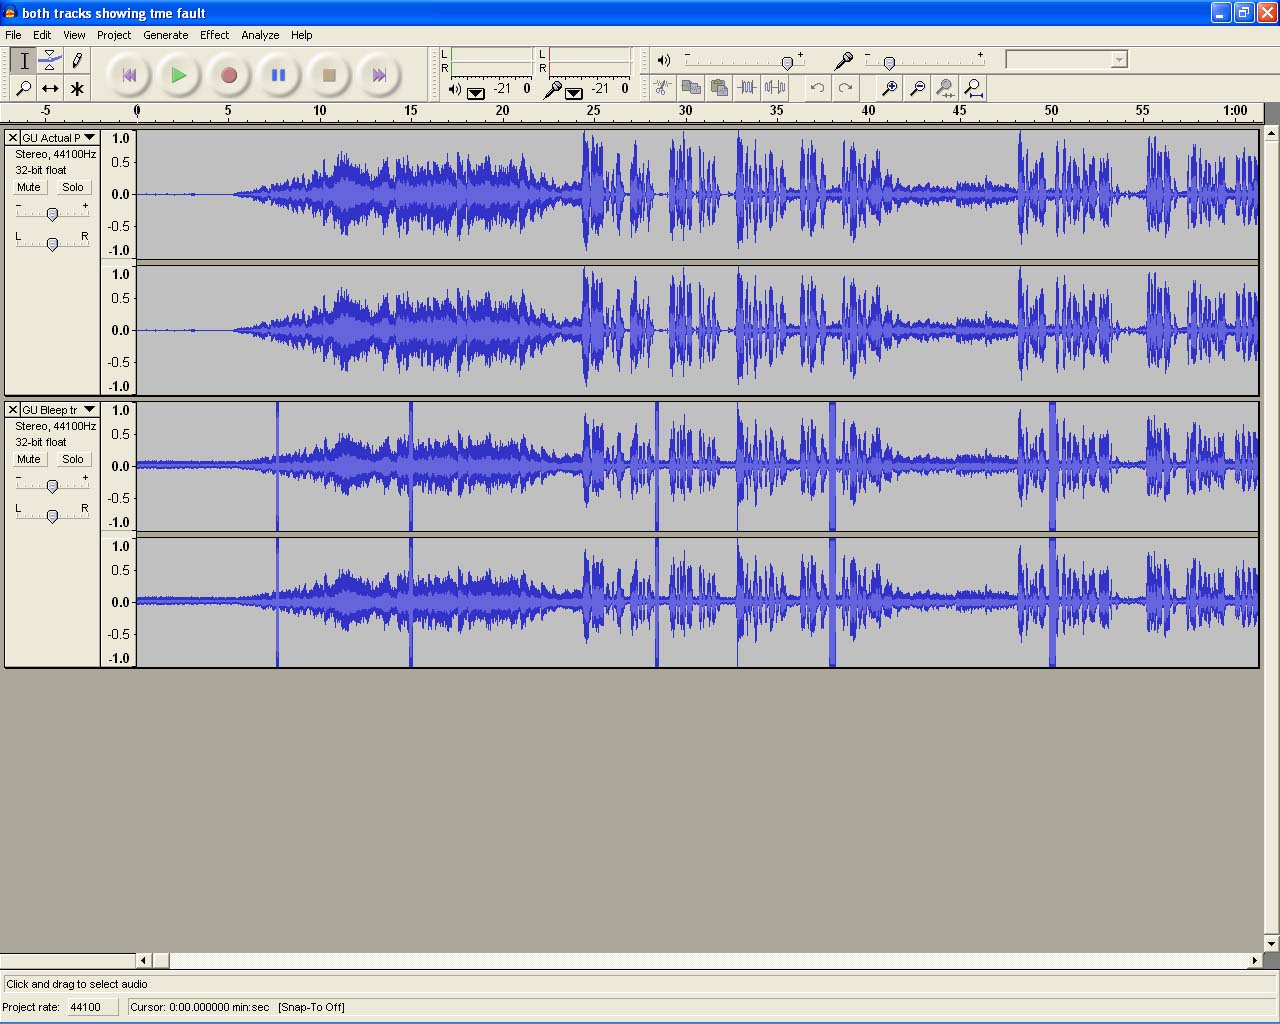Click the Zoom In magnifier icon
1280x1024 pixels.
[889, 88]
